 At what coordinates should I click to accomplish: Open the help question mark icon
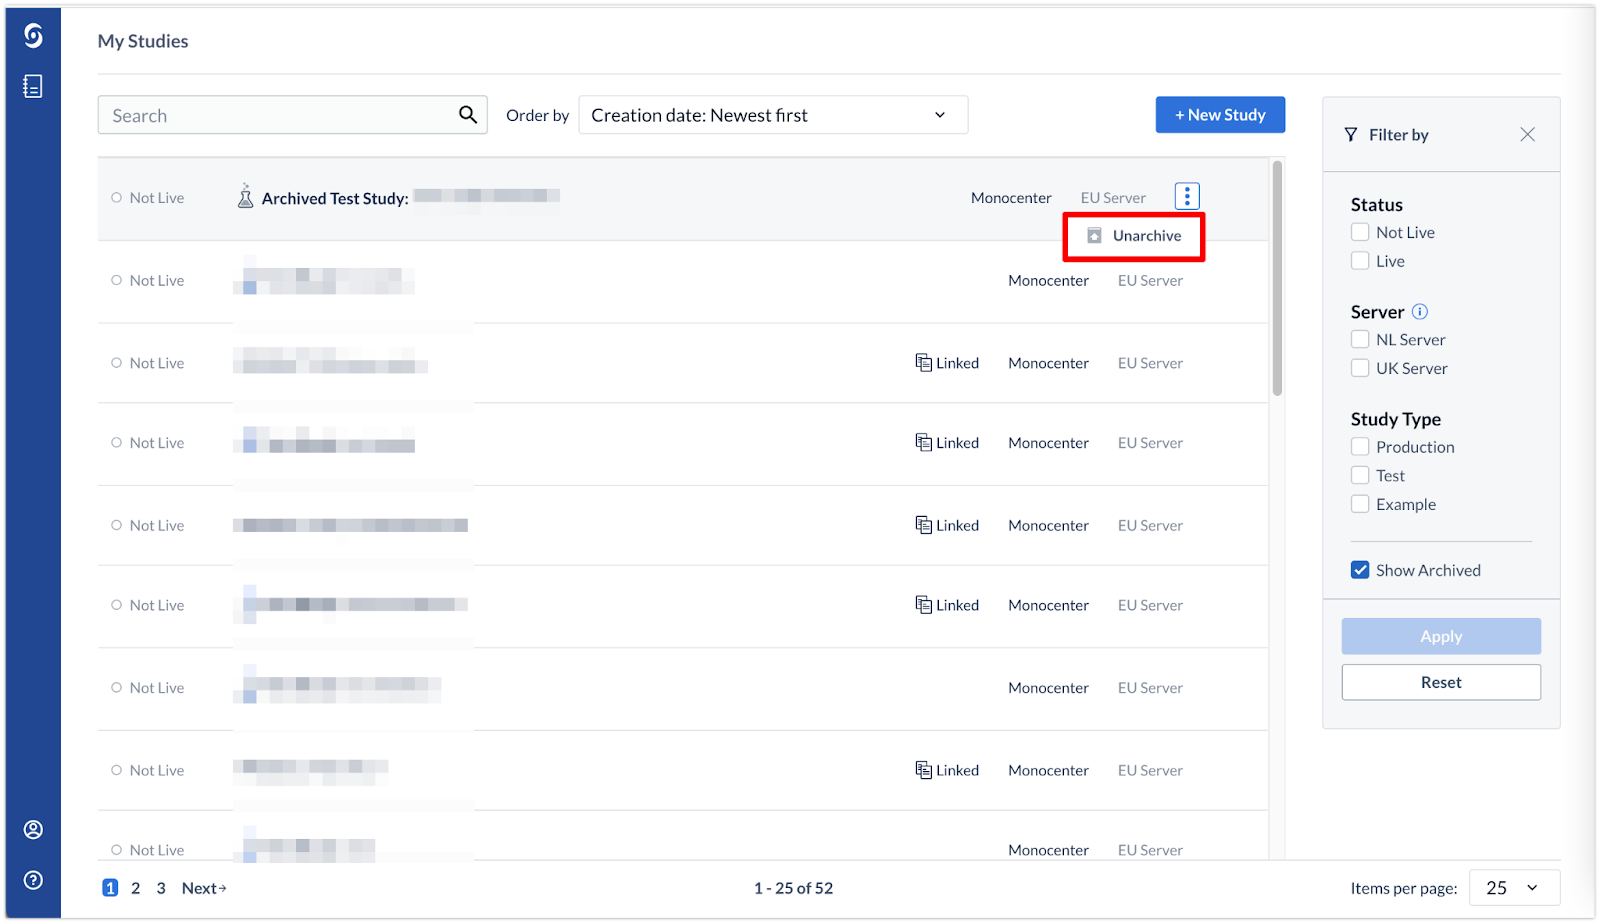tap(33, 880)
